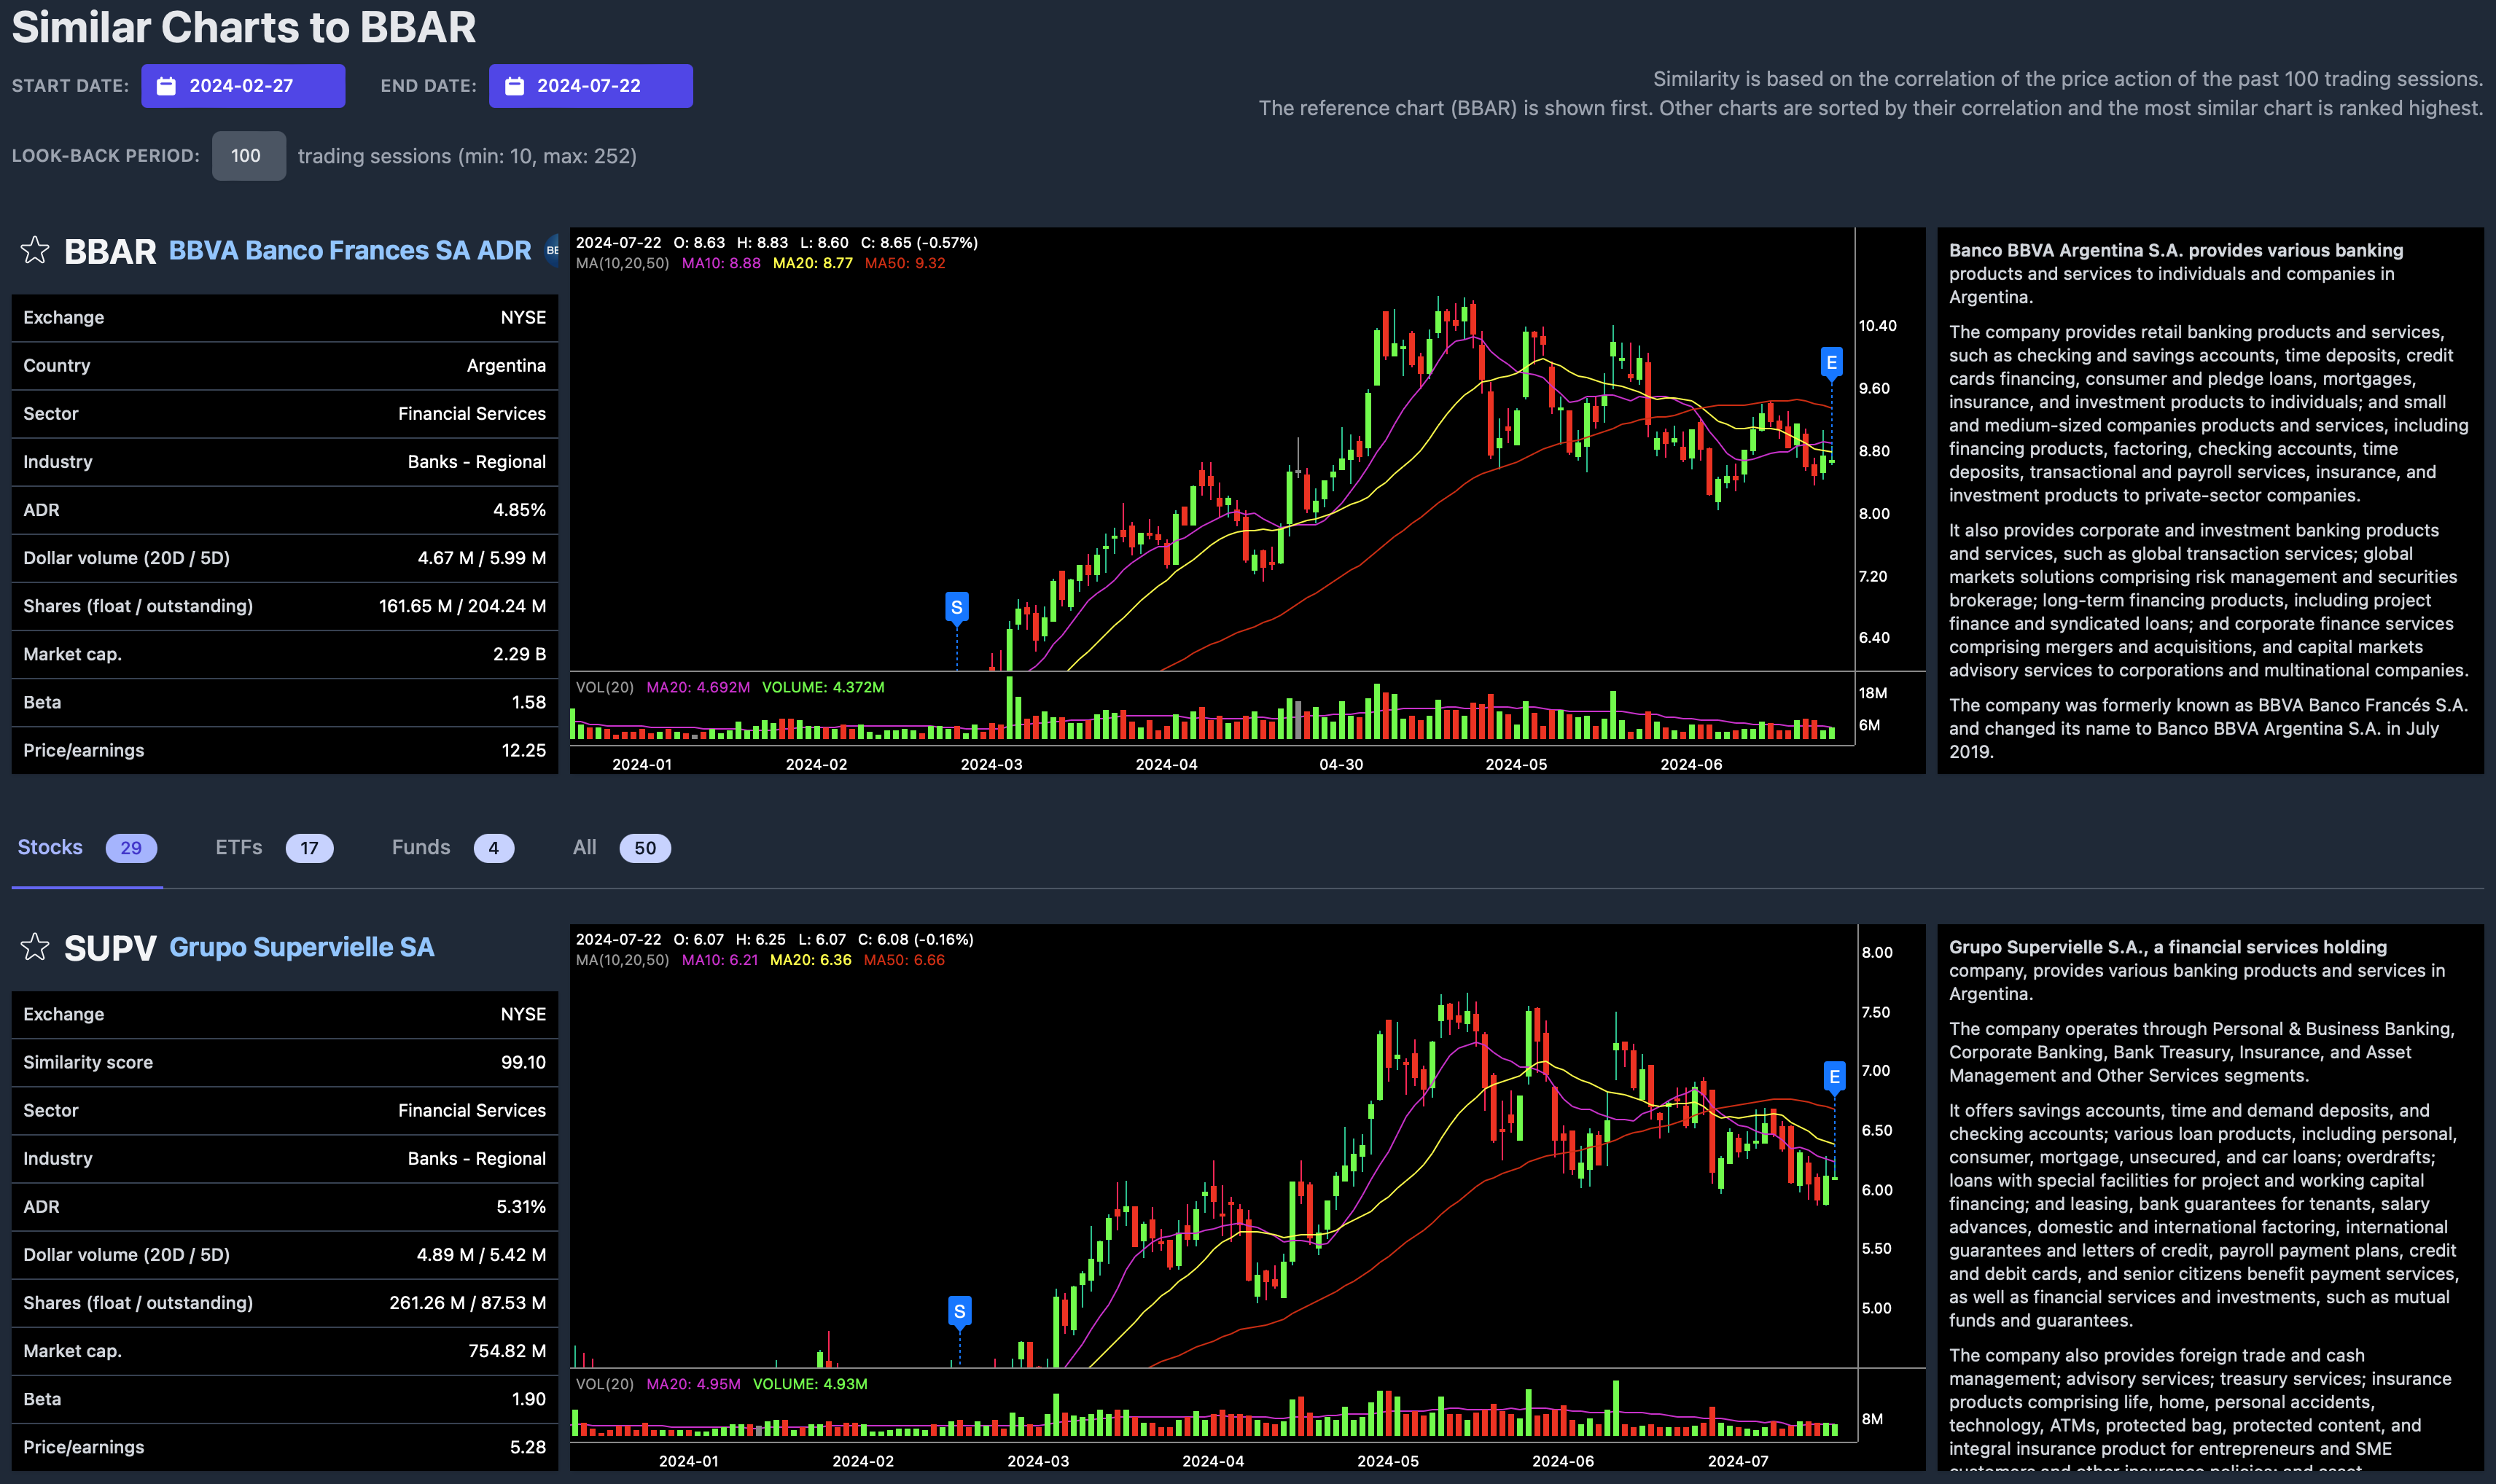Click SUPV's ADR value 5.31%
This screenshot has width=2496, height=1484.
[x=521, y=1207]
